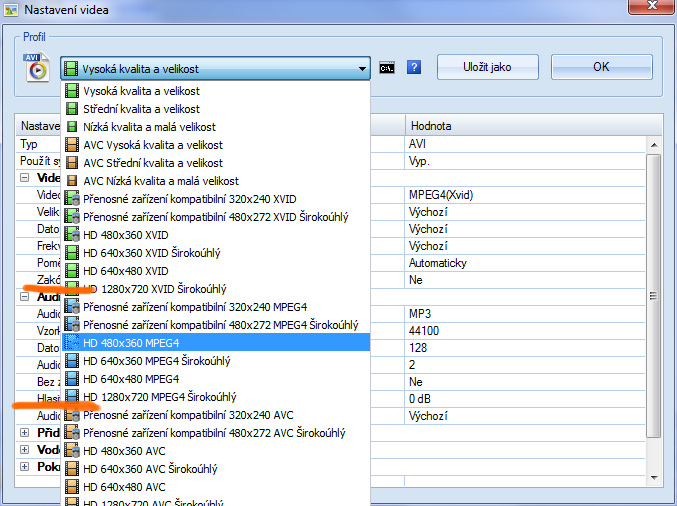Viewport: 677px width, 506px height.
Task: Click the AVI type value
Action: point(525,144)
